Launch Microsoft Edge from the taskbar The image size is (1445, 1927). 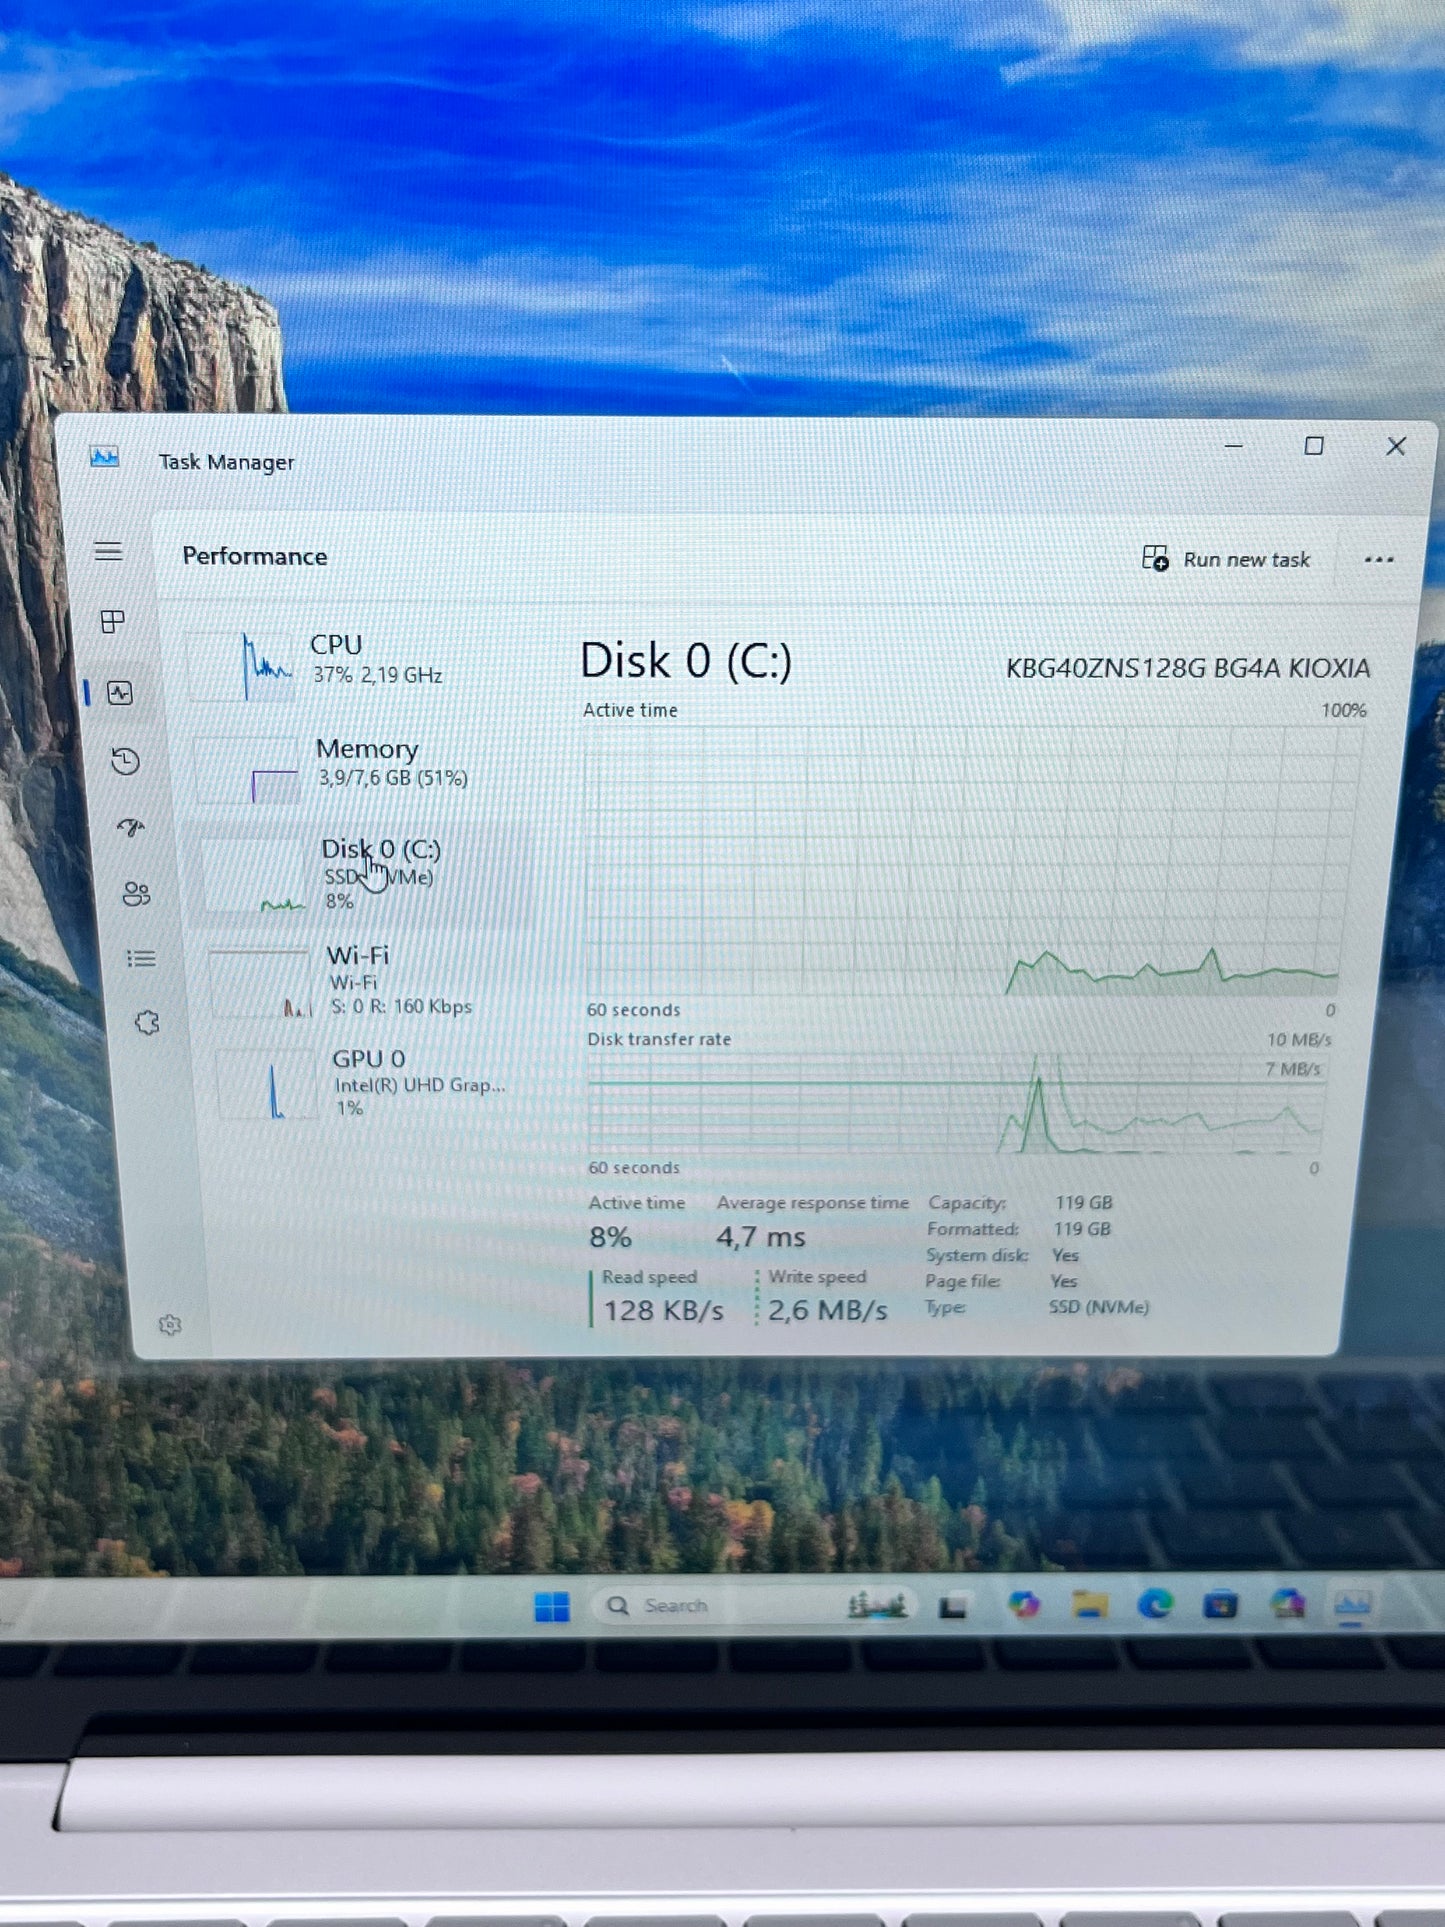coord(1155,1605)
